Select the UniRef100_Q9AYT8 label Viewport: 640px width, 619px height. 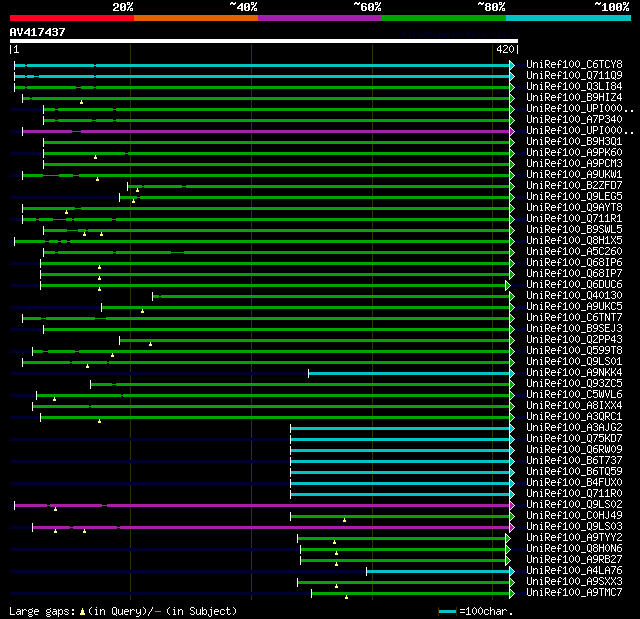pos(574,208)
